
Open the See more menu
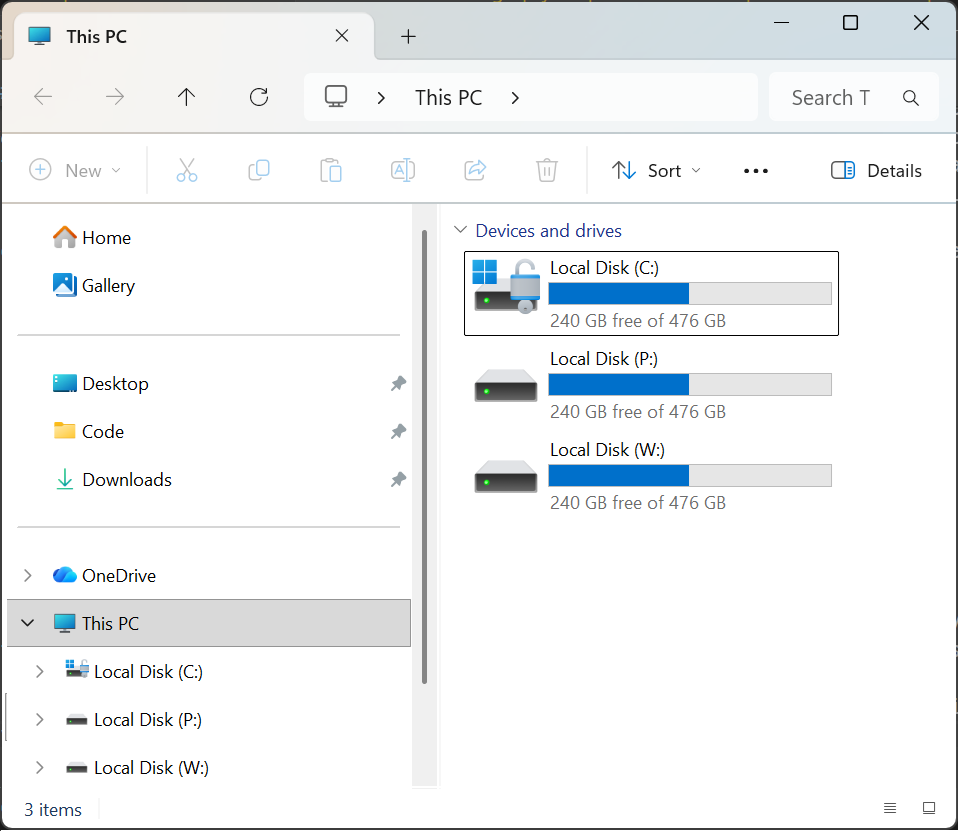tap(755, 170)
